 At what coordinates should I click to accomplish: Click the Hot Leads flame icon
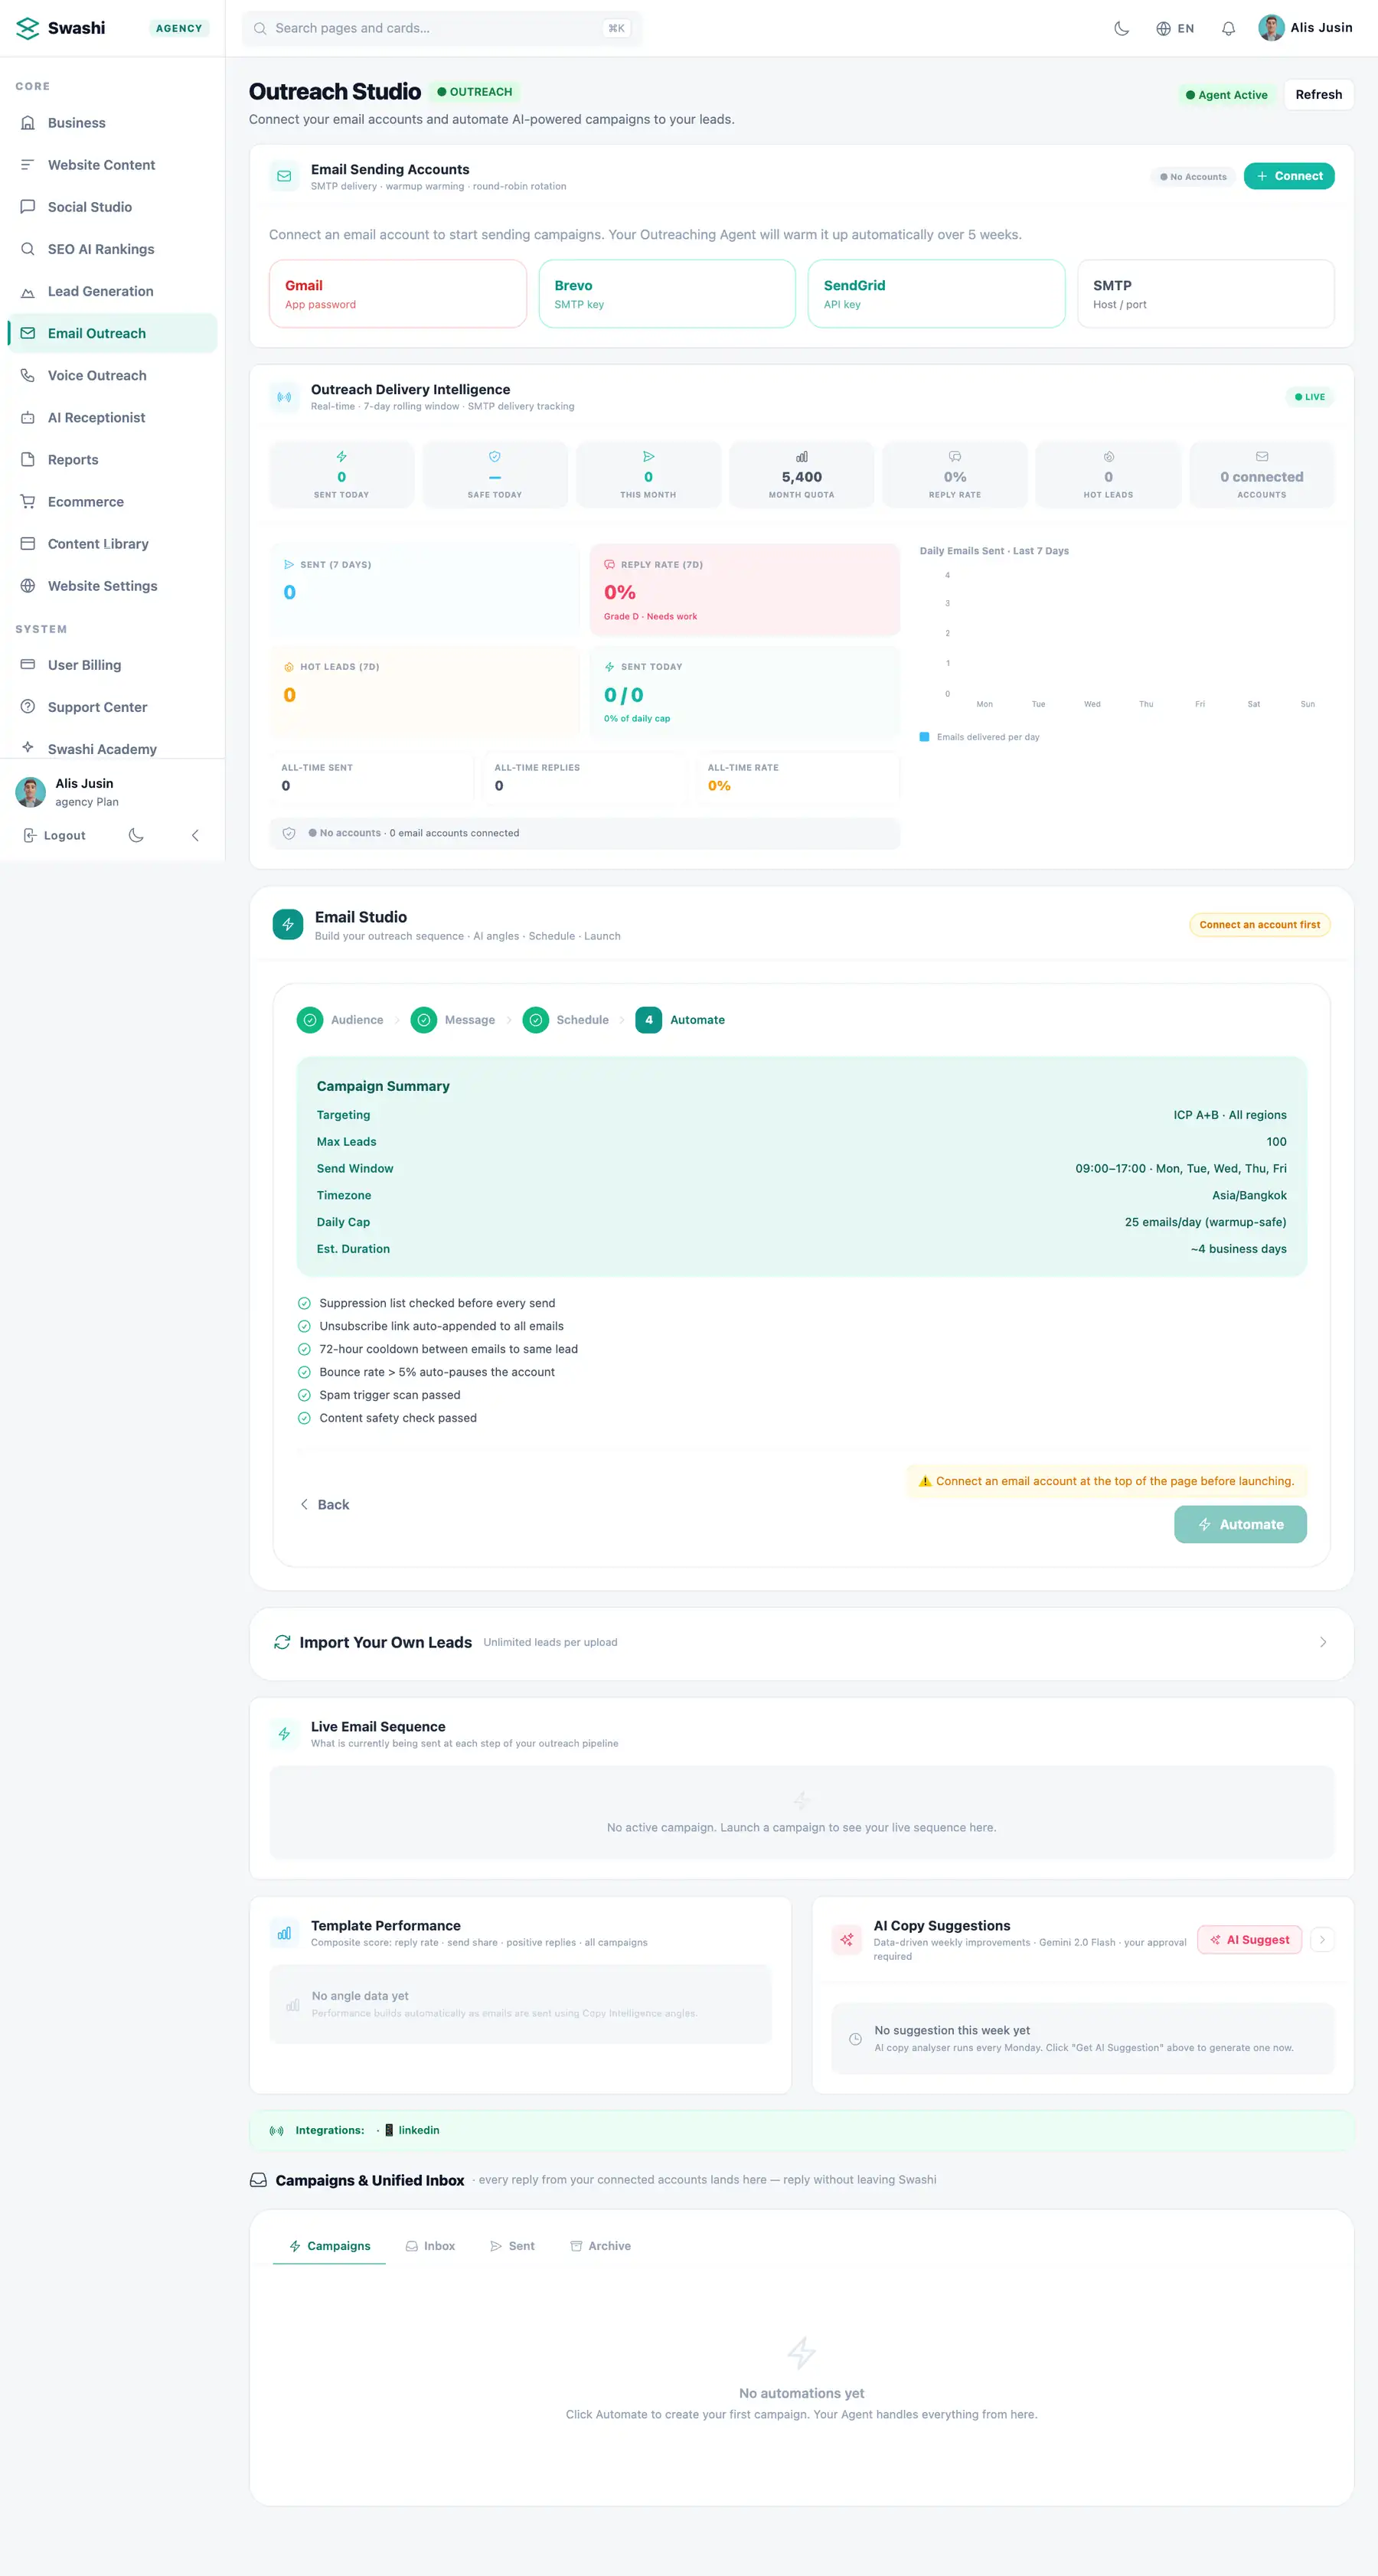coord(1108,456)
